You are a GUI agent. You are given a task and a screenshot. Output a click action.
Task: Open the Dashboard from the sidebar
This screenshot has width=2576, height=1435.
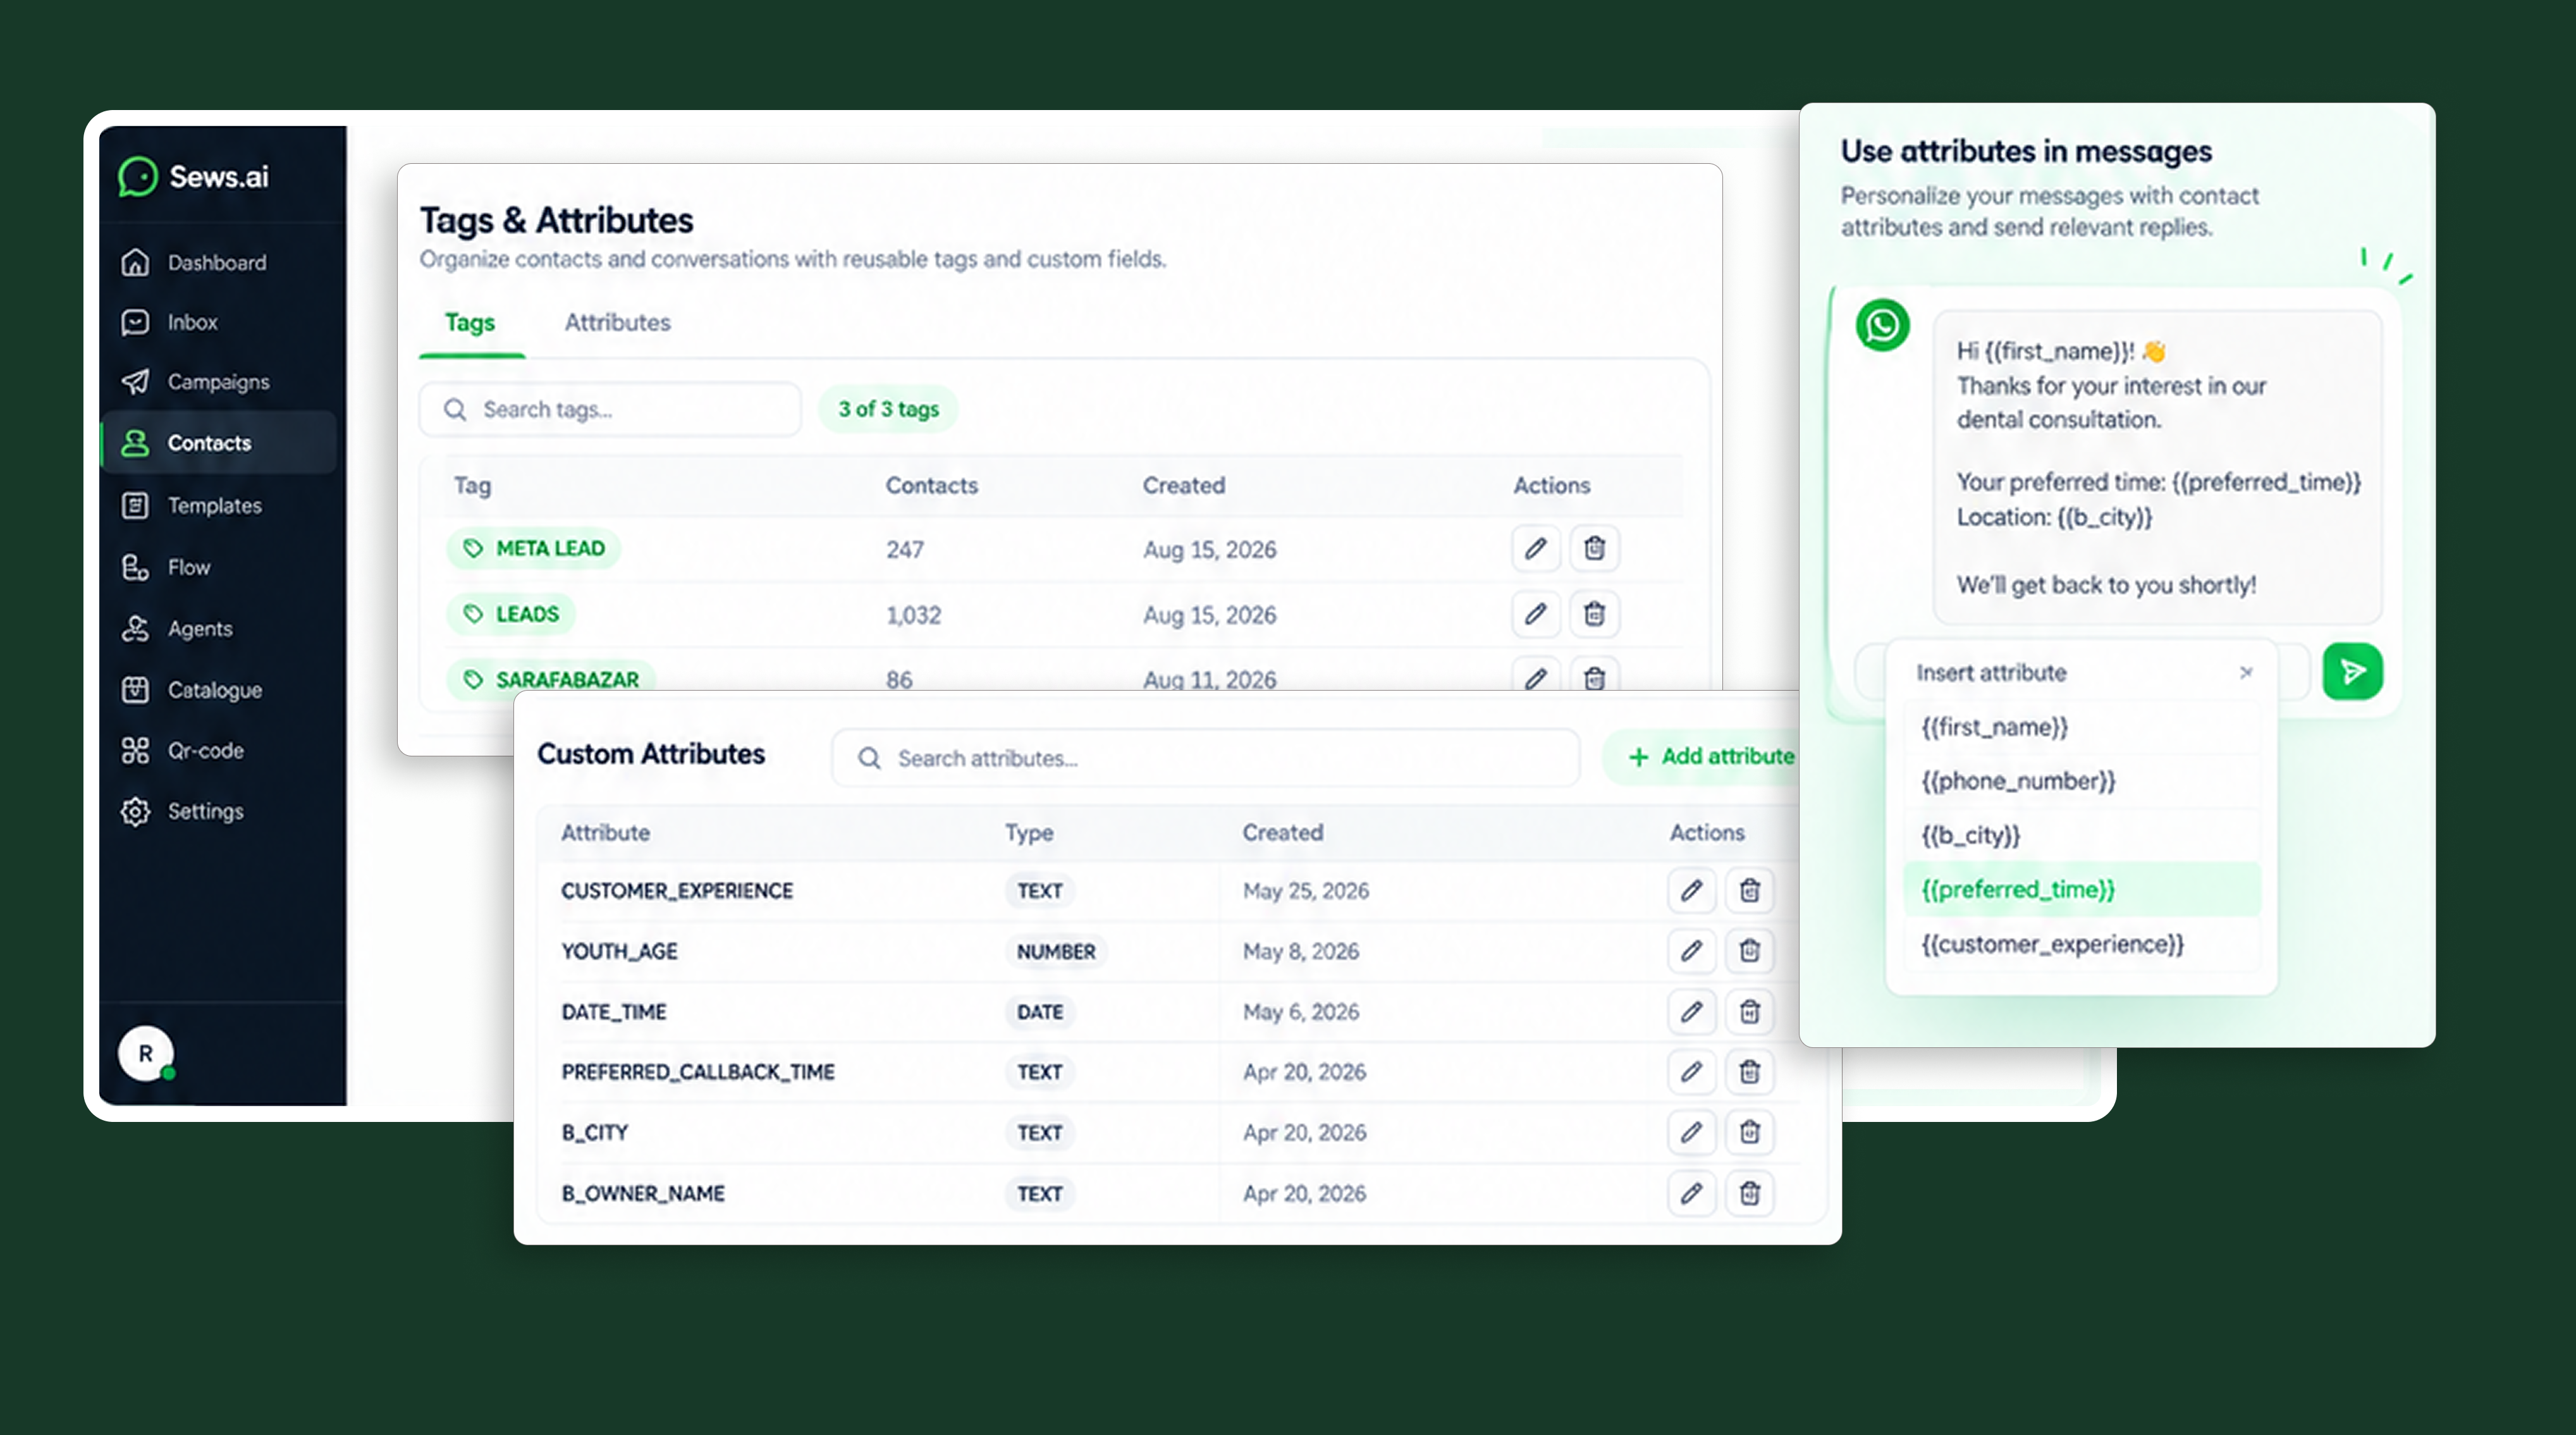194,262
